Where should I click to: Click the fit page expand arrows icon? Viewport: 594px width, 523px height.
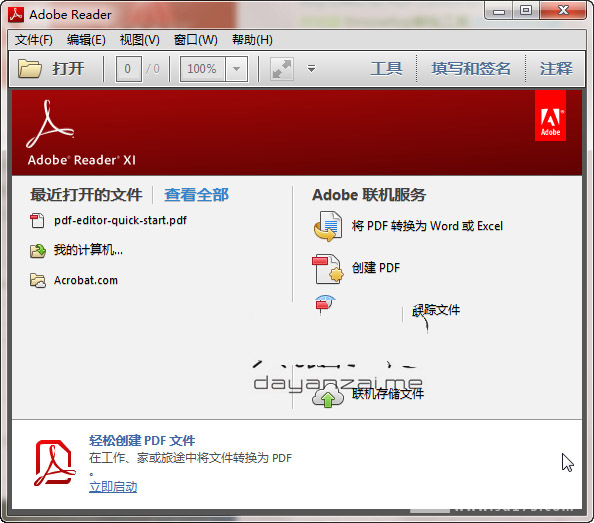[x=282, y=69]
